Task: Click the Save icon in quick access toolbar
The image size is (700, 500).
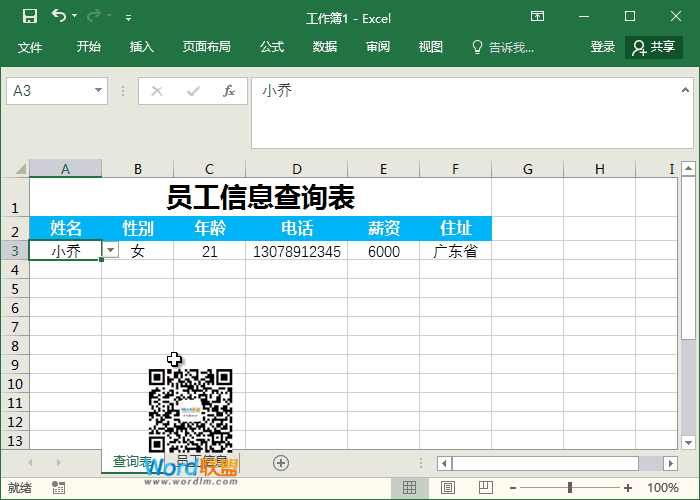Action: pos(30,17)
